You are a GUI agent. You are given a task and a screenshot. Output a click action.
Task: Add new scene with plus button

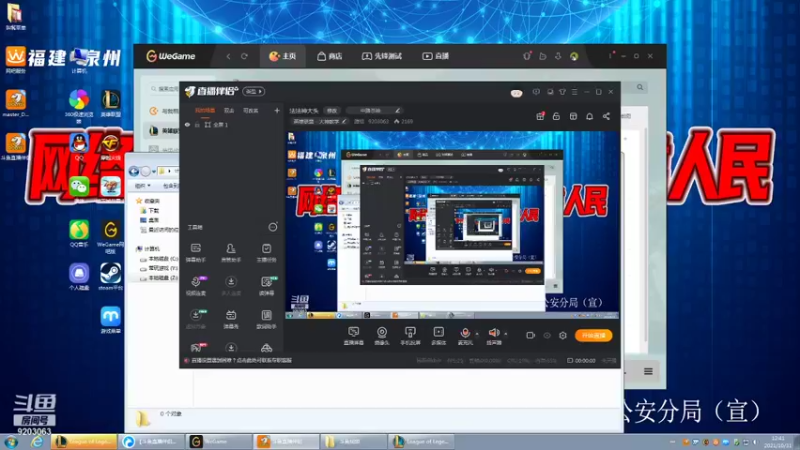277,110
